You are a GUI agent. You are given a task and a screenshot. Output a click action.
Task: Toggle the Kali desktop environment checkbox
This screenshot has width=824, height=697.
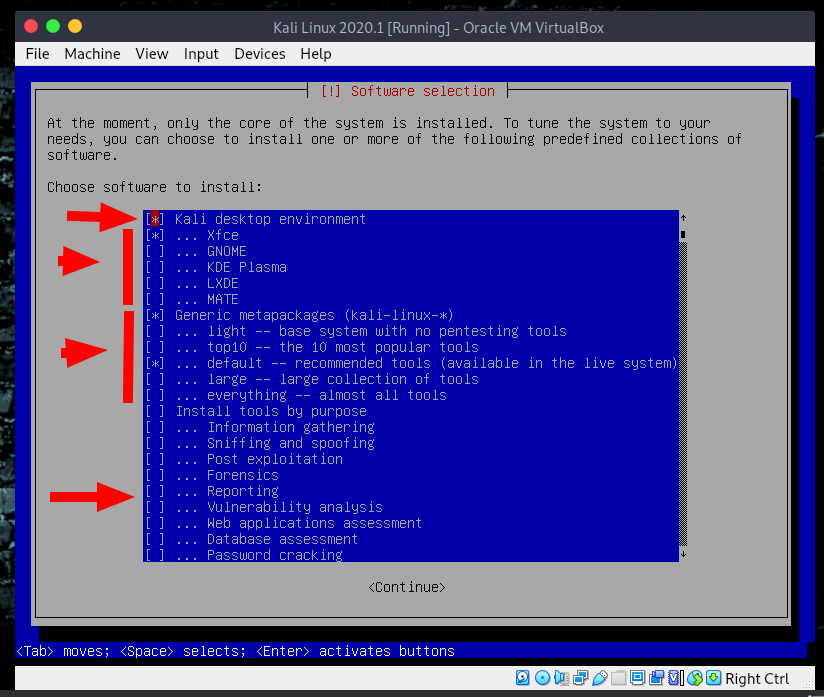(154, 219)
